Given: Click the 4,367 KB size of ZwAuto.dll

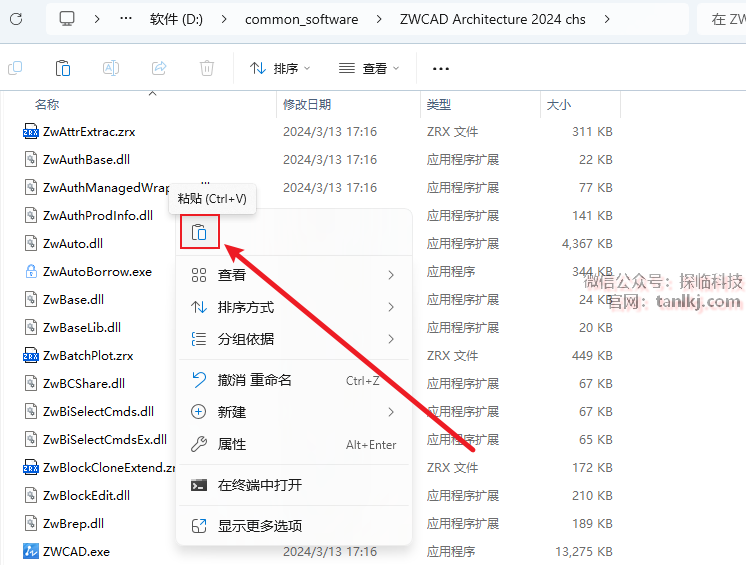Looking at the screenshot, I should pyautogui.click(x=587, y=244).
